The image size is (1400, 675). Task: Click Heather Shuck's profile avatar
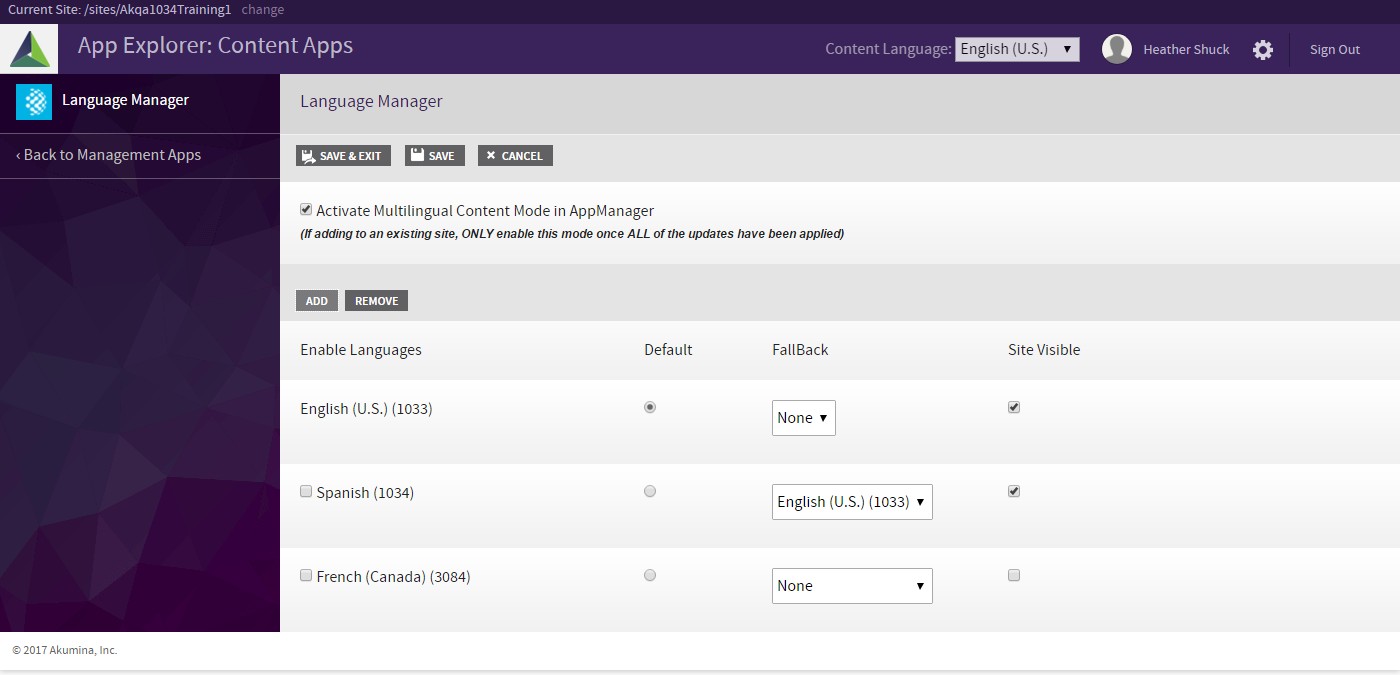[1116, 47]
